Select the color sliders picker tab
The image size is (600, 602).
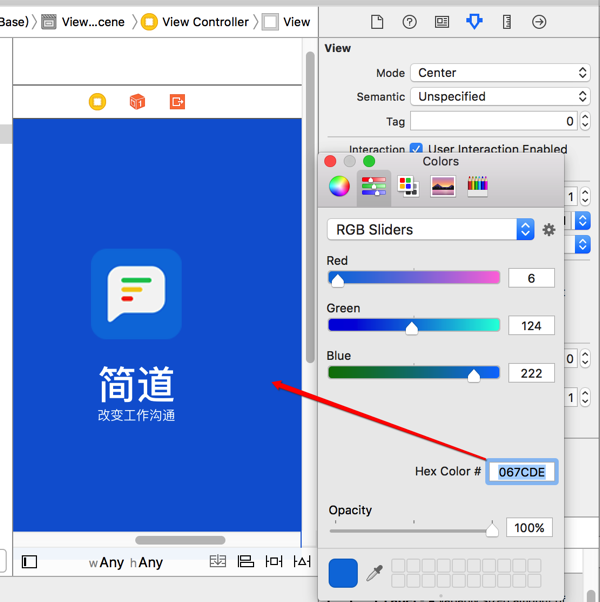pos(374,186)
